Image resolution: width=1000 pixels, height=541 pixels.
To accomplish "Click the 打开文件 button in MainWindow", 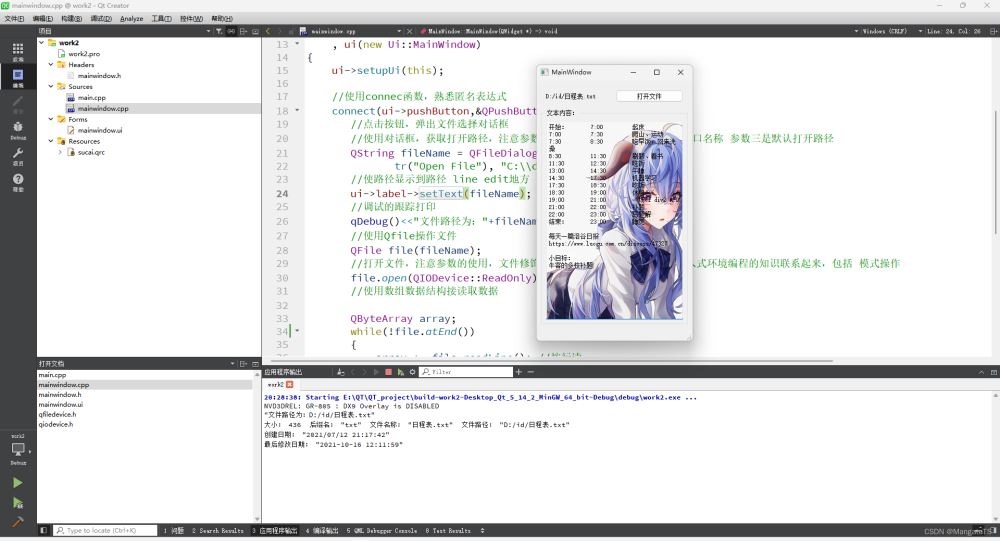I will click(649, 96).
